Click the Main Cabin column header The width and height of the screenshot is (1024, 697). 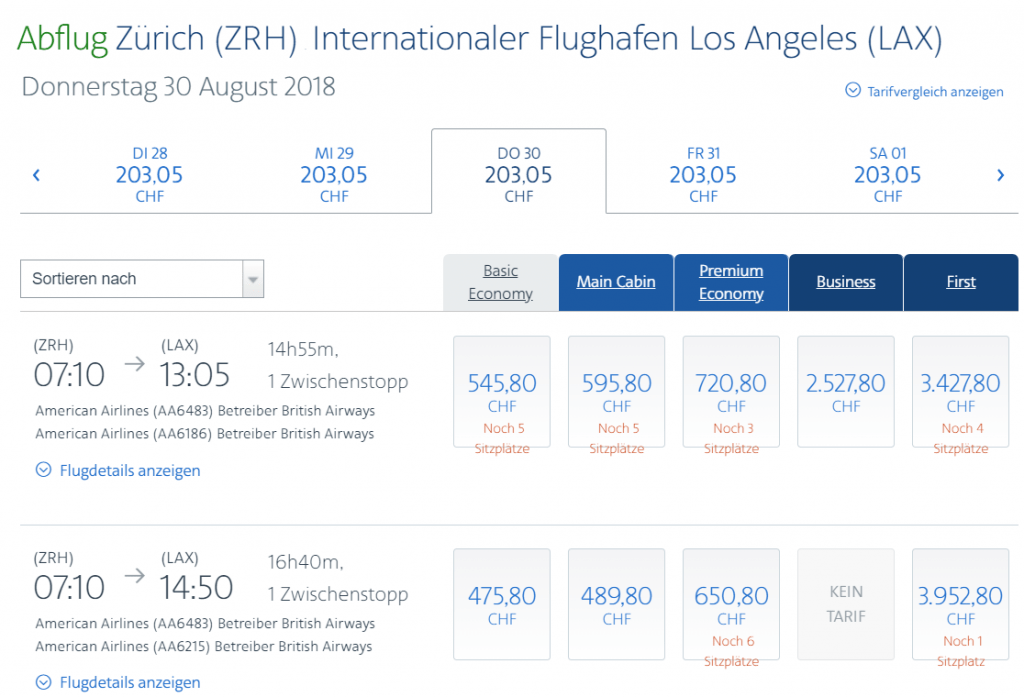tap(616, 282)
